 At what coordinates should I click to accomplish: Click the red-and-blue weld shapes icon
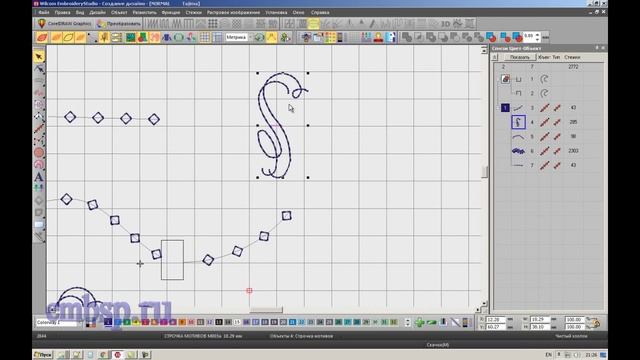491,38
